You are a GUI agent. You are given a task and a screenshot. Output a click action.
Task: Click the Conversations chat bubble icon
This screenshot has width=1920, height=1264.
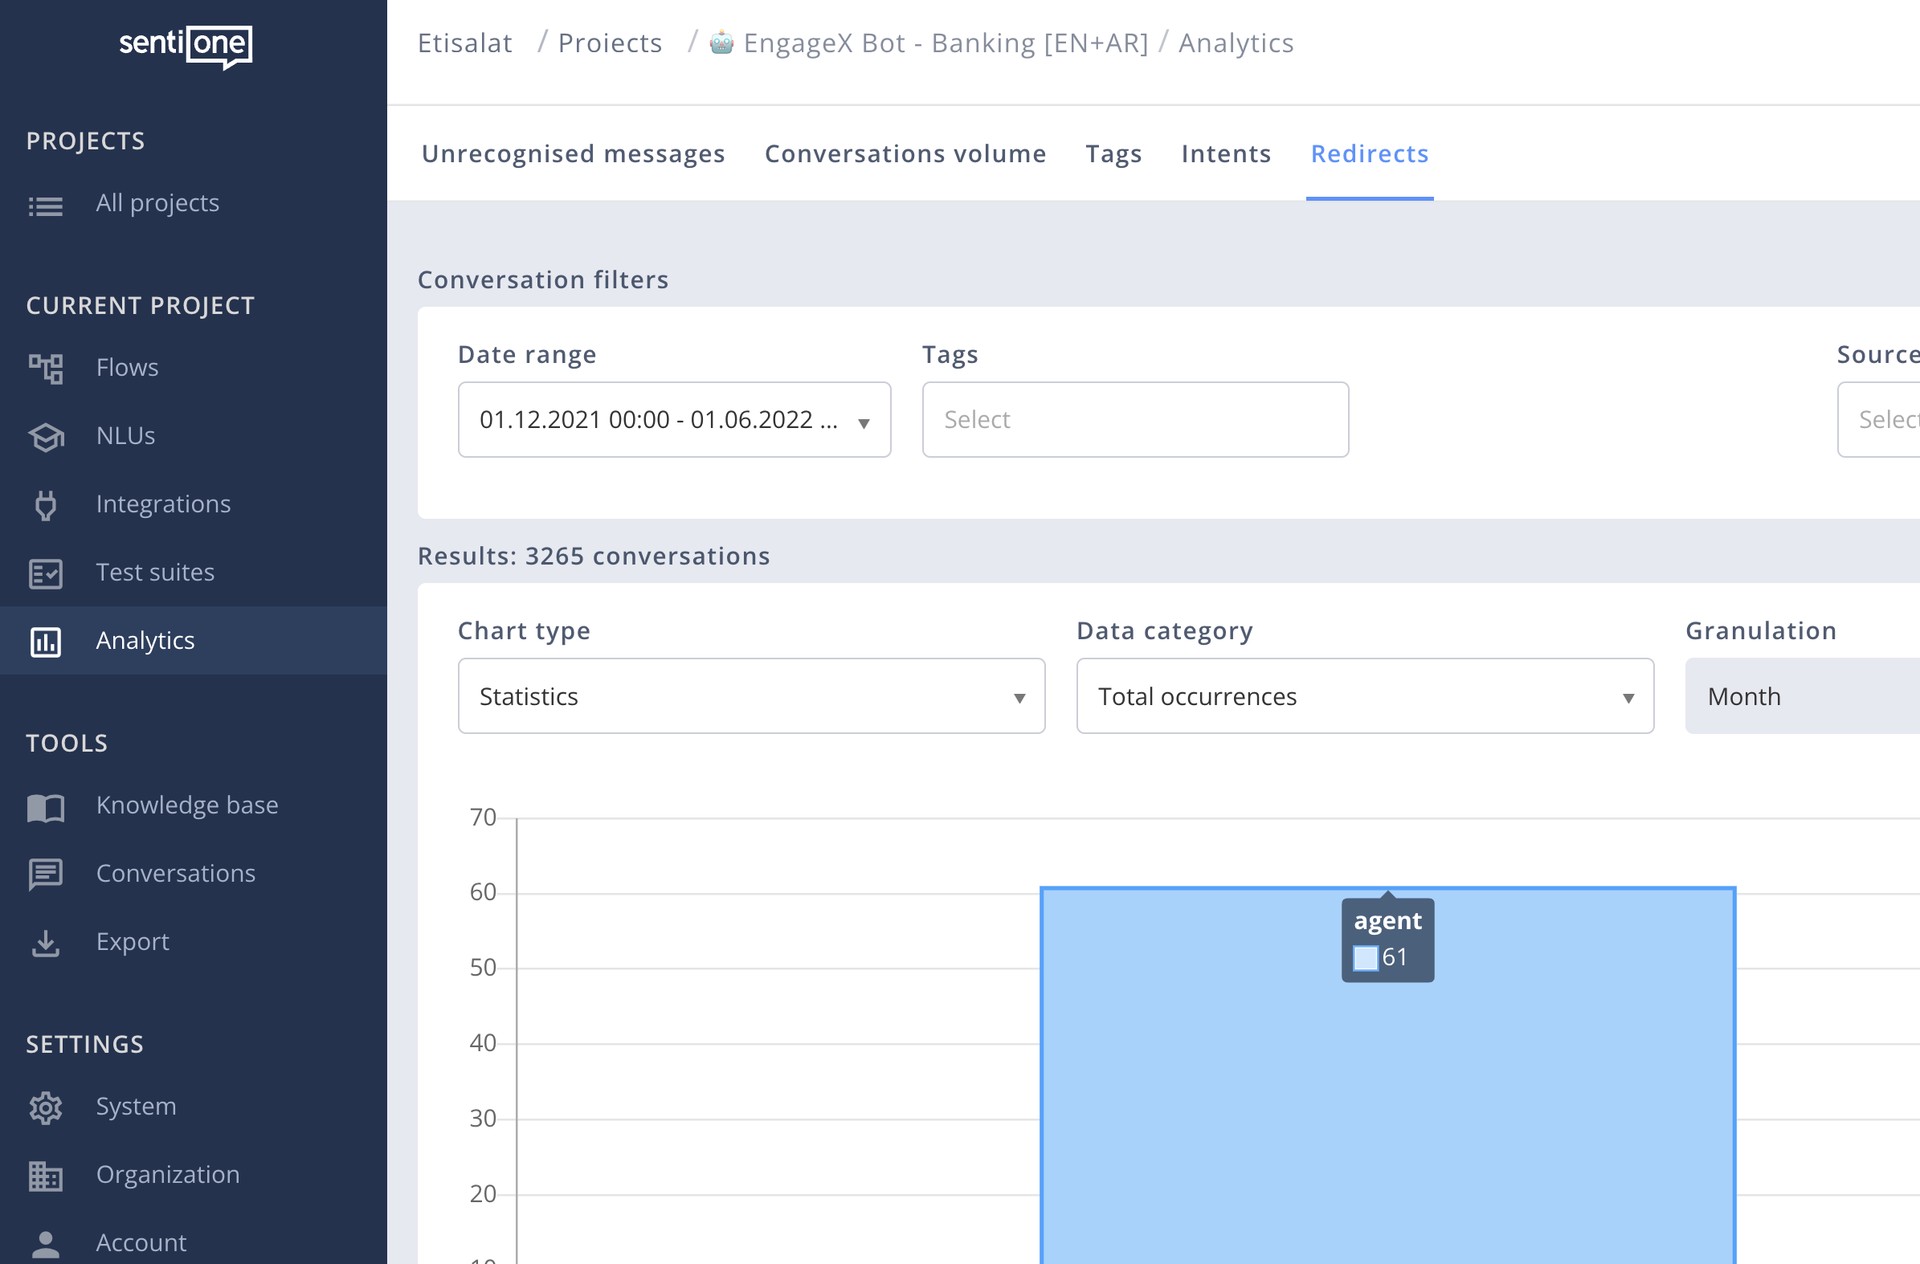46,874
